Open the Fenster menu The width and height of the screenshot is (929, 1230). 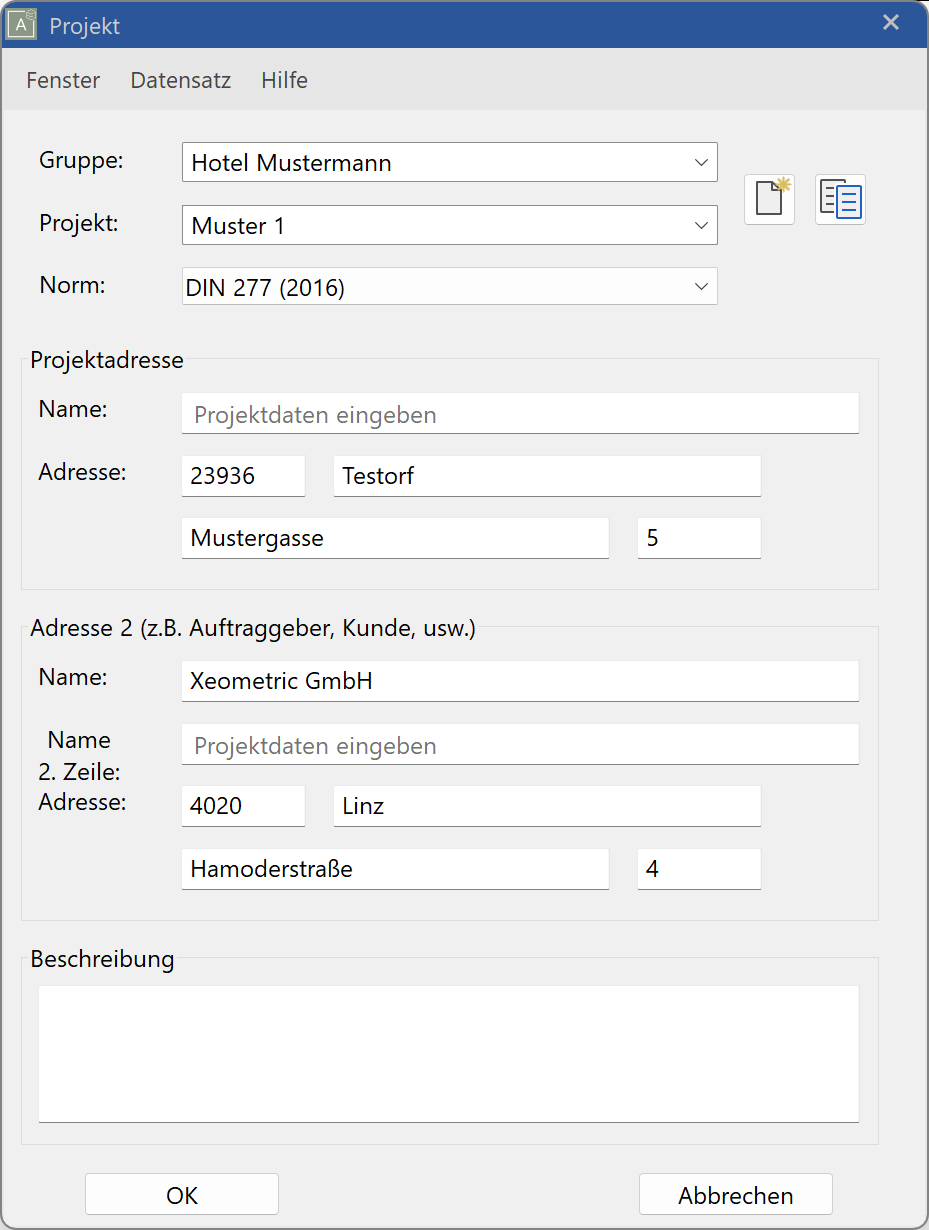click(x=62, y=80)
